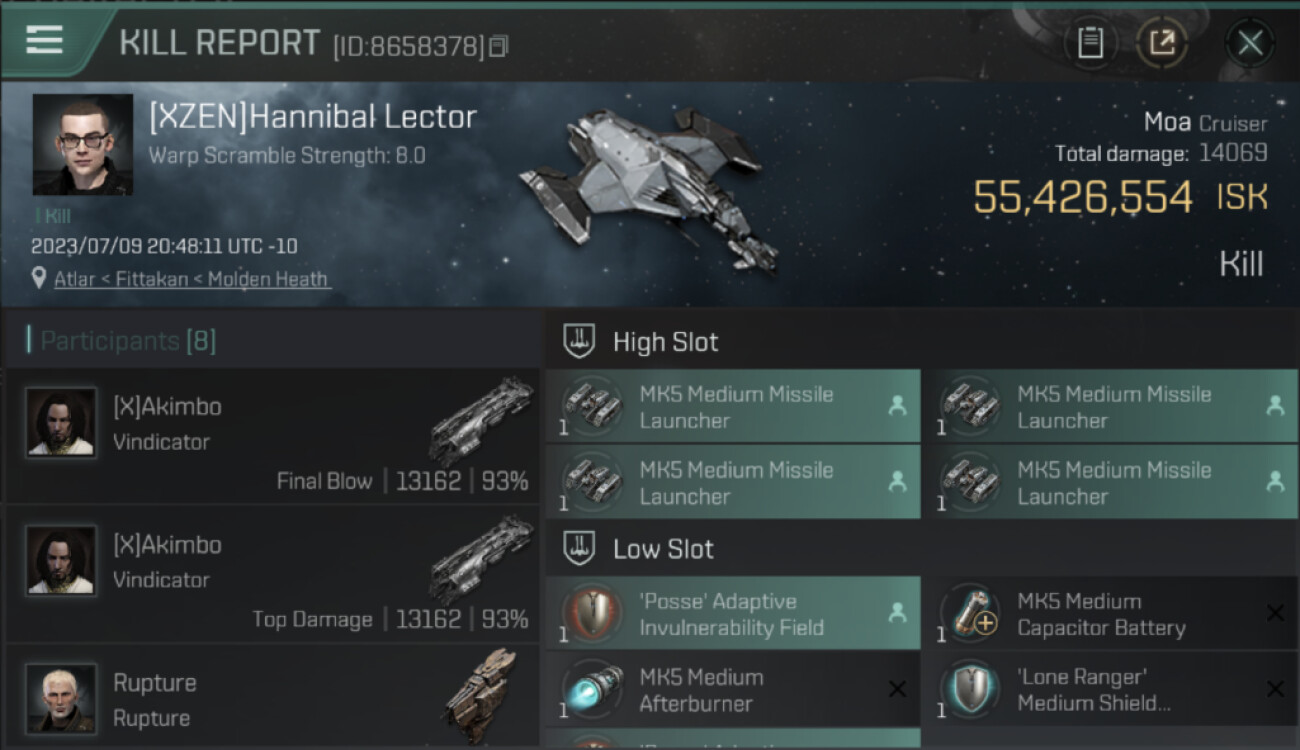The height and width of the screenshot is (750, 1300).
Task: Open the clipboard notes icon
Action: (1090, 42)
